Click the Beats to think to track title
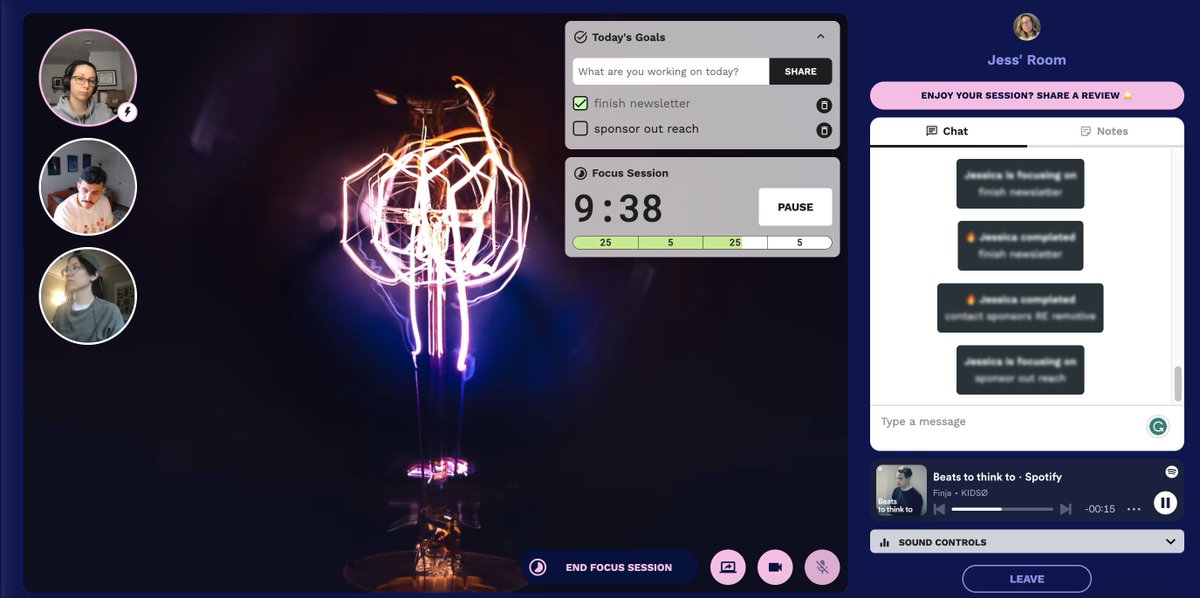Screen dimensions: 1200x598 pyautogui.click(x=997, y=477)
